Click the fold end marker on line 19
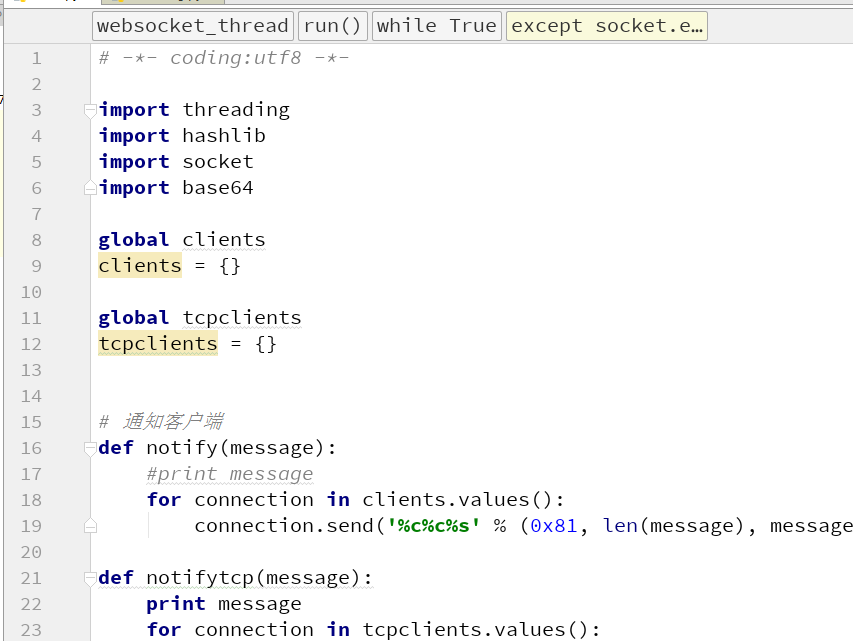This screenshot has height=641, width=853. coord(90,526)
